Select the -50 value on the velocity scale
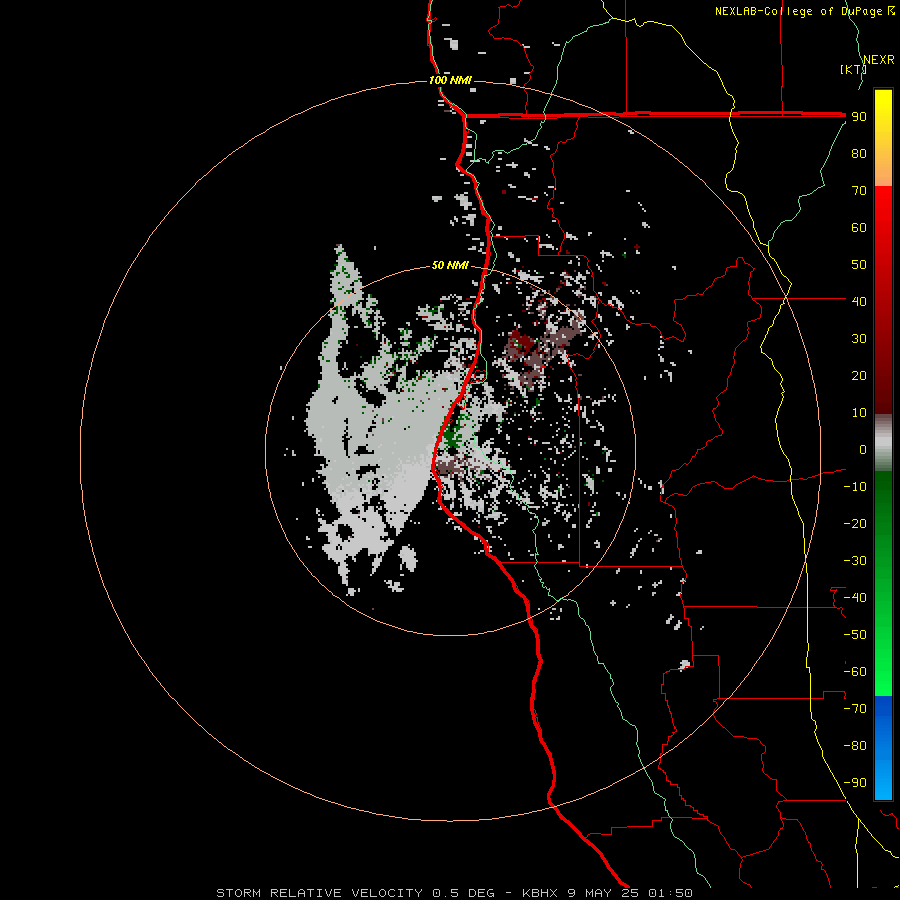This screenshot has height=900, width=900. (x=855, y=635)
